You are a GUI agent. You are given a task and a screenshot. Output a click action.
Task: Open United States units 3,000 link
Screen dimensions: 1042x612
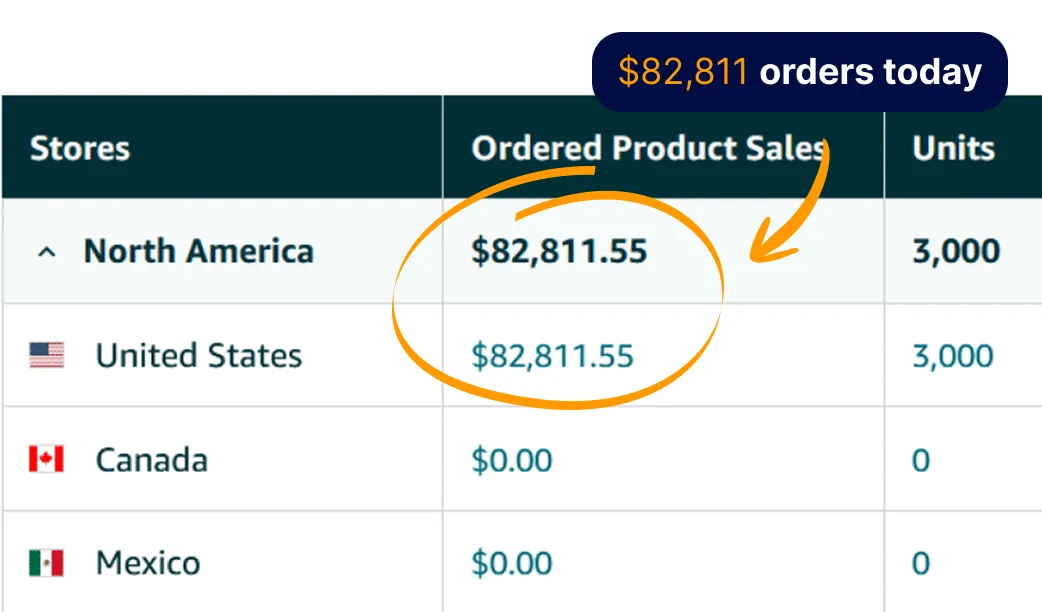[x=953, y=356]
